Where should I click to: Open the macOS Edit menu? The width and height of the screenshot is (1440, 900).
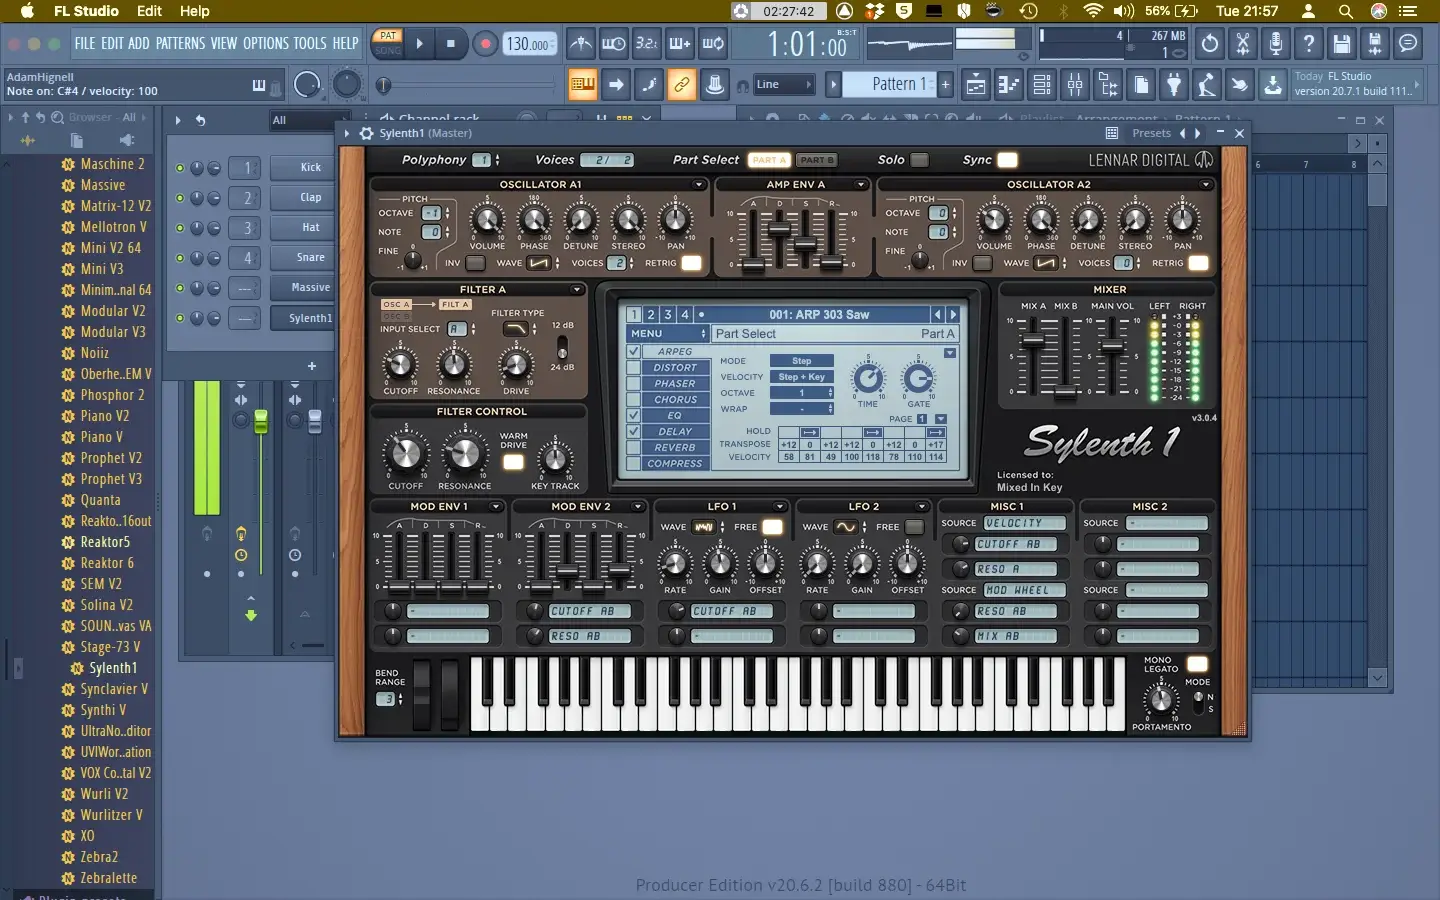149,11
